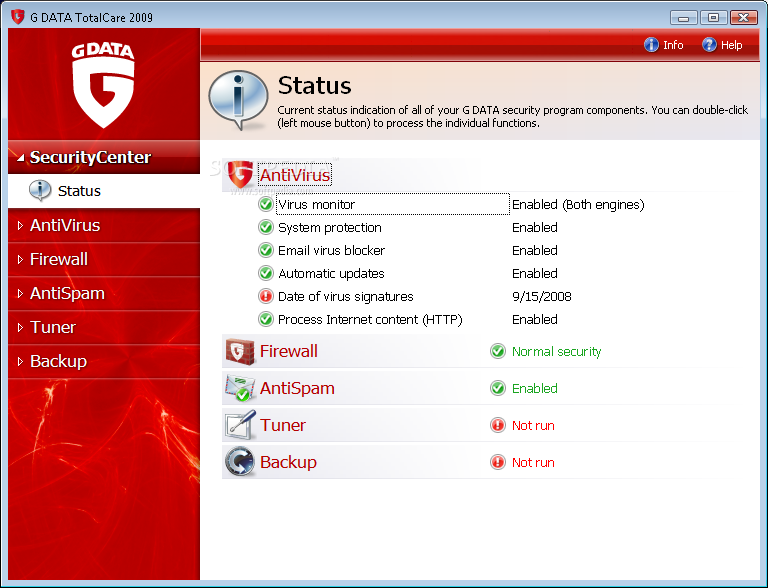Expand the Tuner sidebar arrow
This screenshot has width=768, height=588.
(20, 327)
